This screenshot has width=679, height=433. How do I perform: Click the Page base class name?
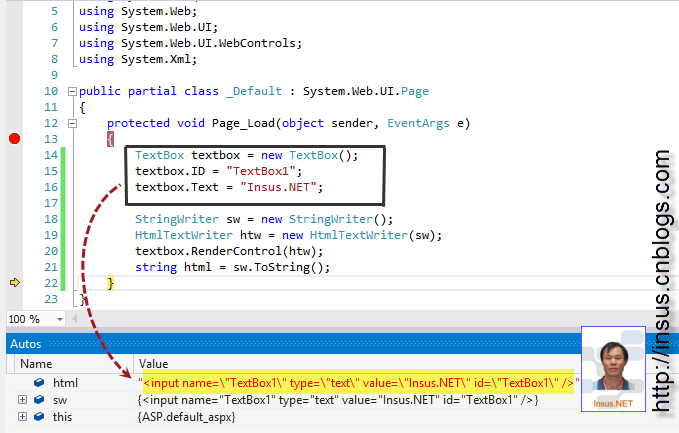[415, 92]
